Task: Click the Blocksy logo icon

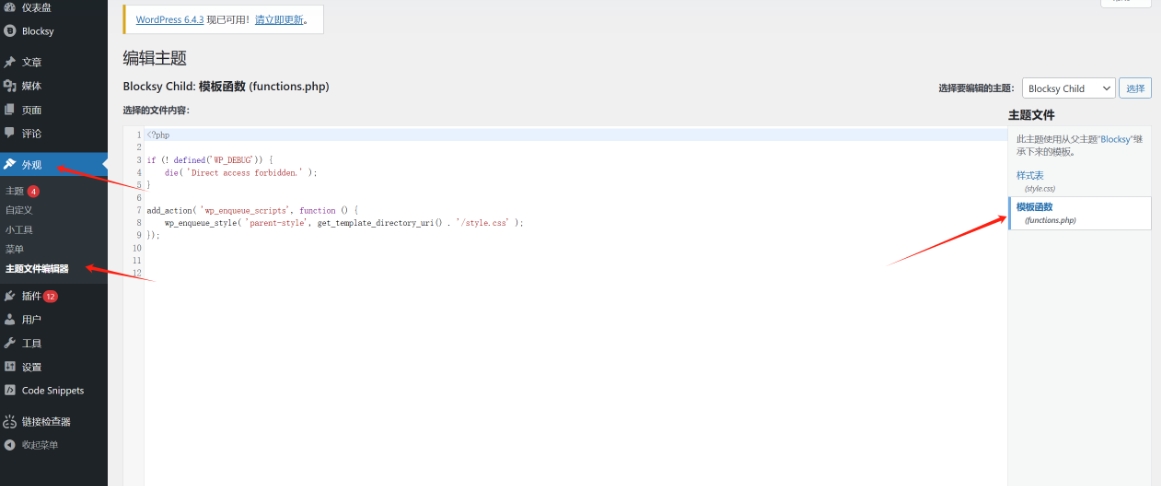Action: [10, 31]
